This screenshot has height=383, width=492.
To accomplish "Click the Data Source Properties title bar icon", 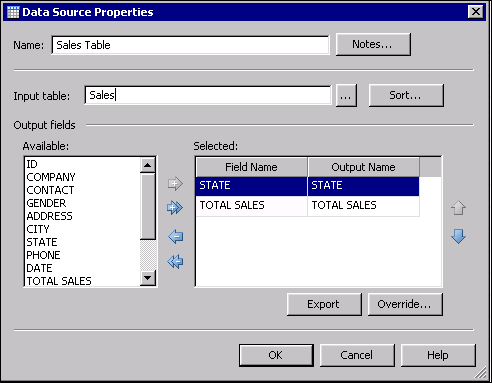I will click(x=13, y=12).
